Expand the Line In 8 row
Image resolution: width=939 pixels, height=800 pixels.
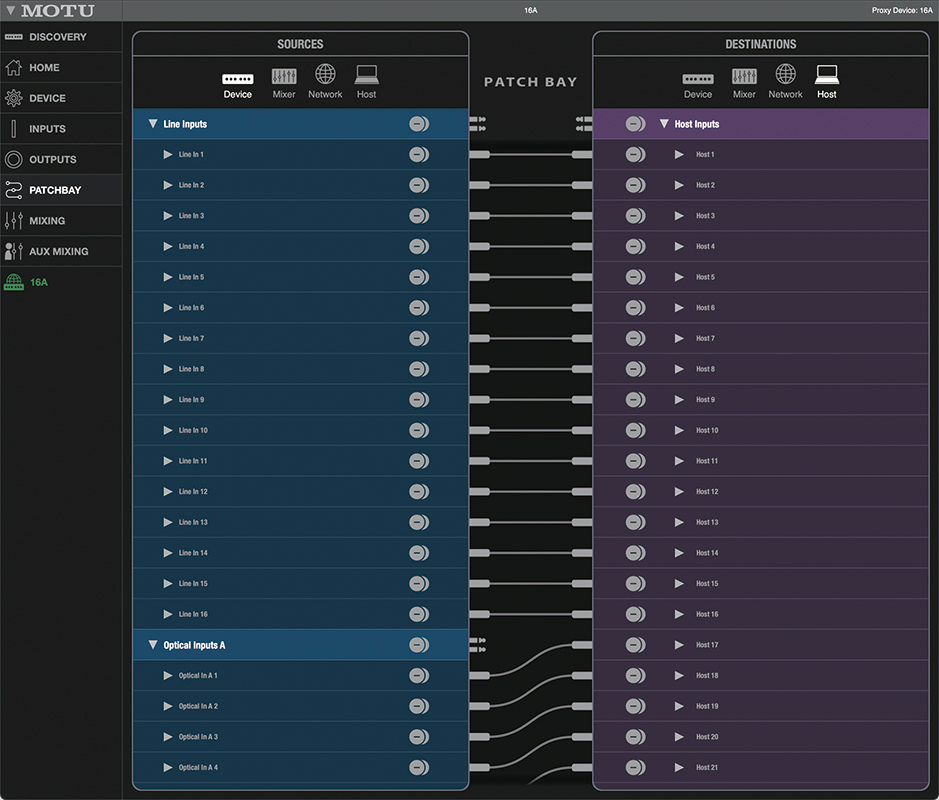(x=168, y=369)
